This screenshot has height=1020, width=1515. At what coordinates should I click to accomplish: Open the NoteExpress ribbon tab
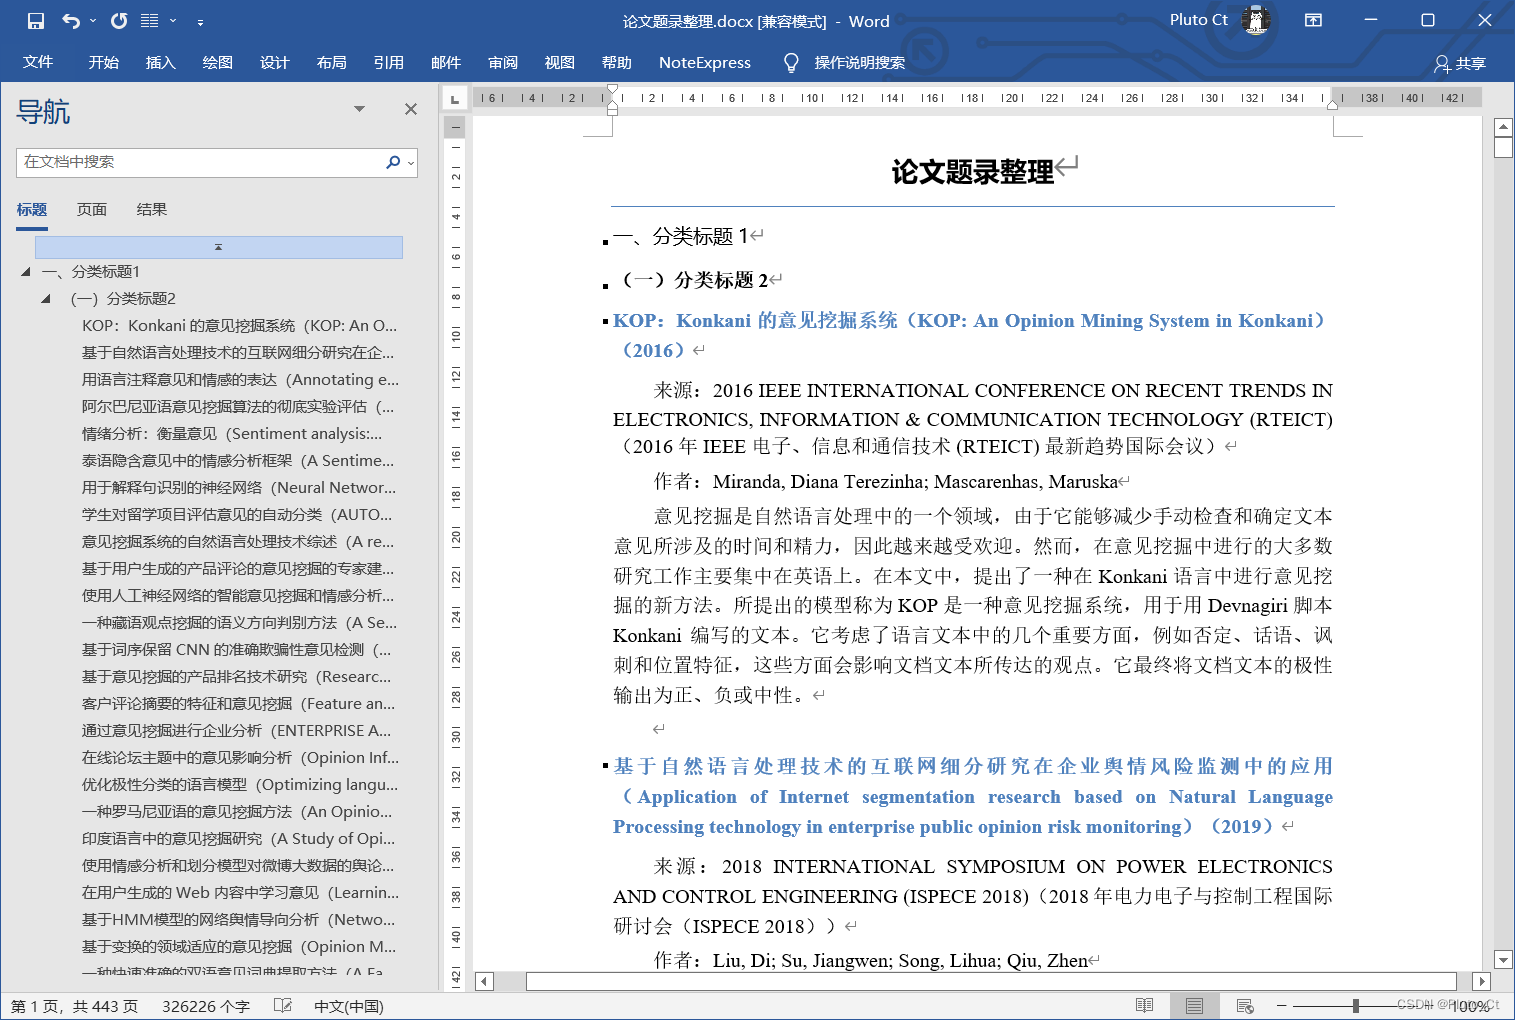(705, 62)
